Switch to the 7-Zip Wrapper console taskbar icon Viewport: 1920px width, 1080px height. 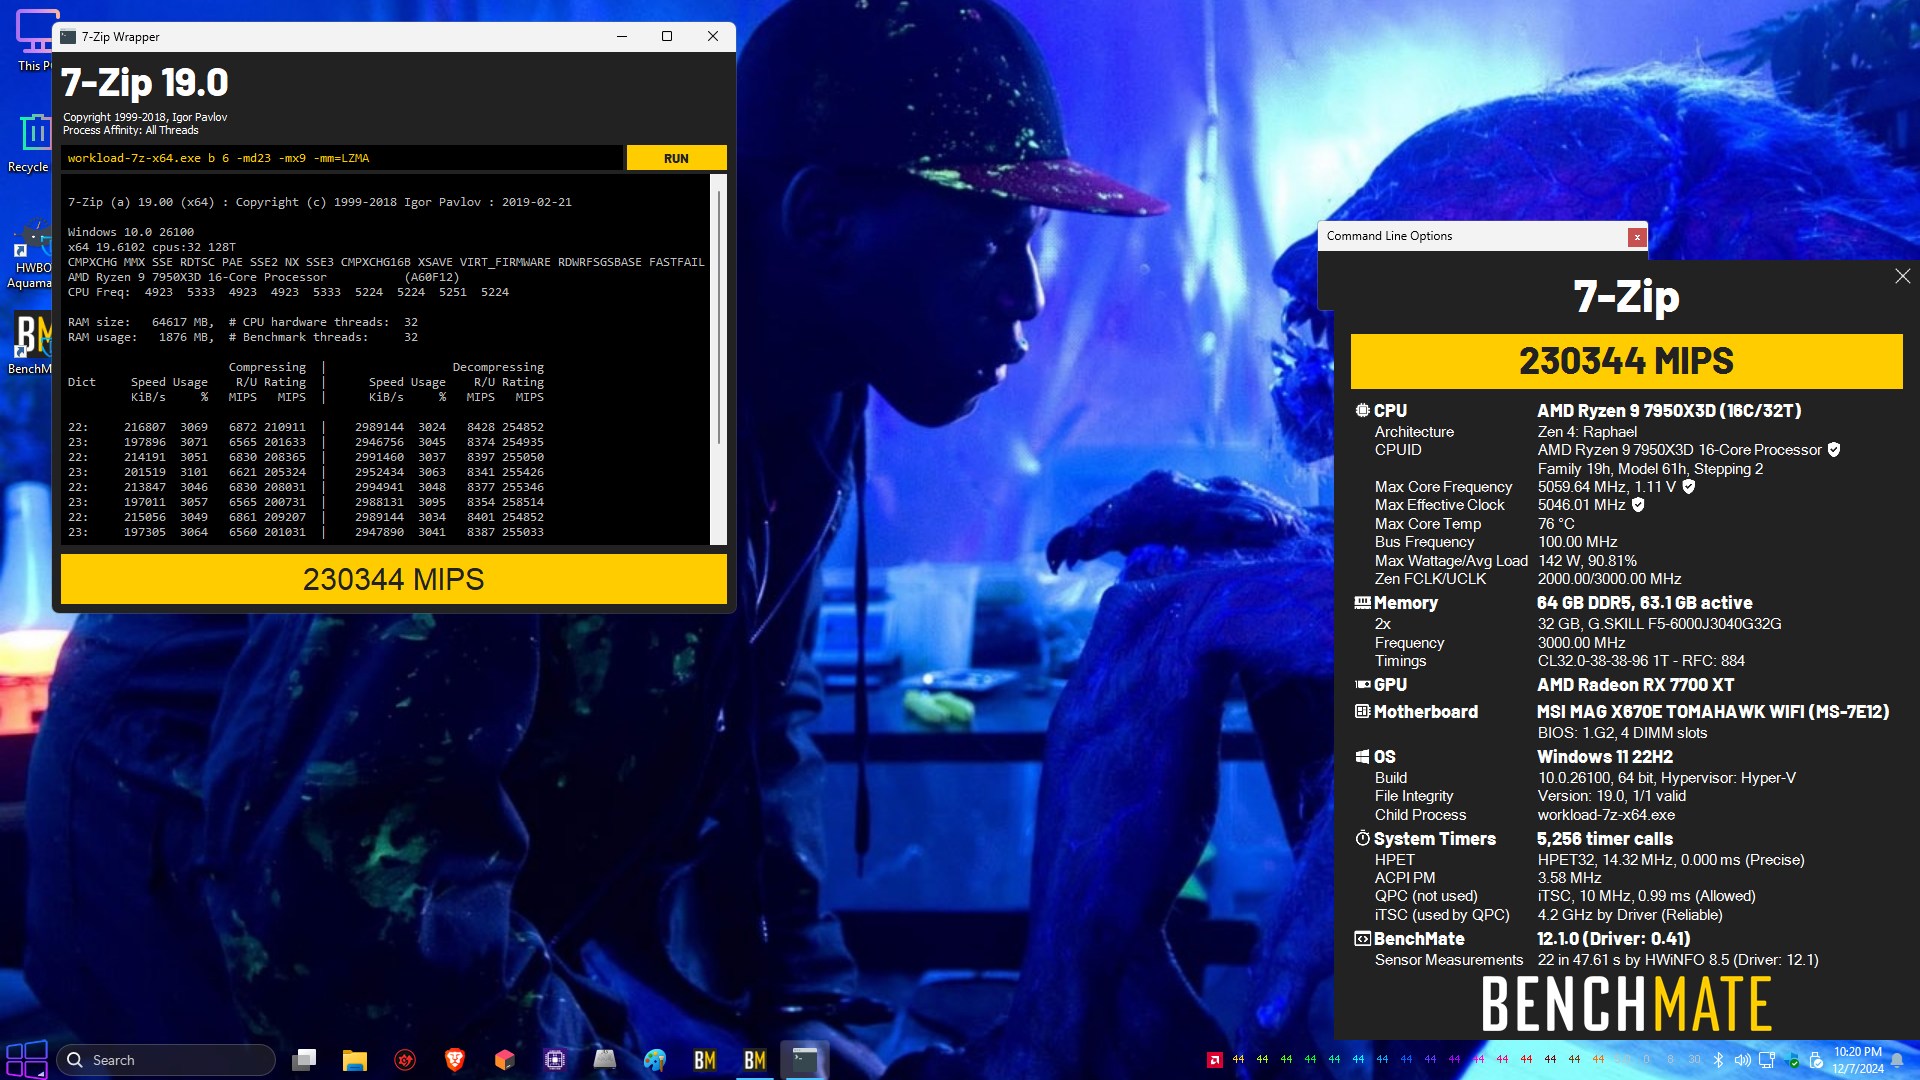point(804,1060)
